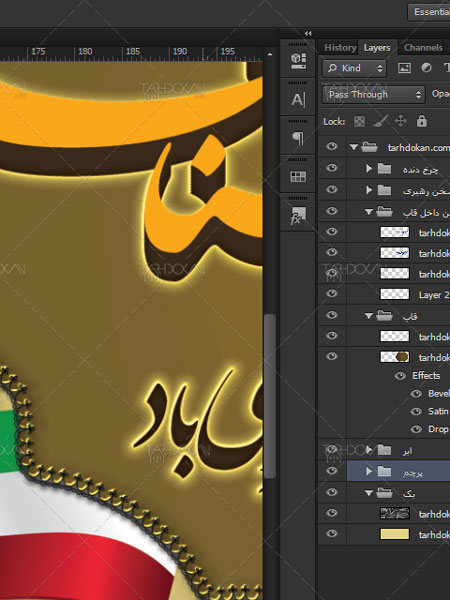The image size is (450, 600).
Task: Open the Essentials workspace switcher
Action: click(429, 12)
